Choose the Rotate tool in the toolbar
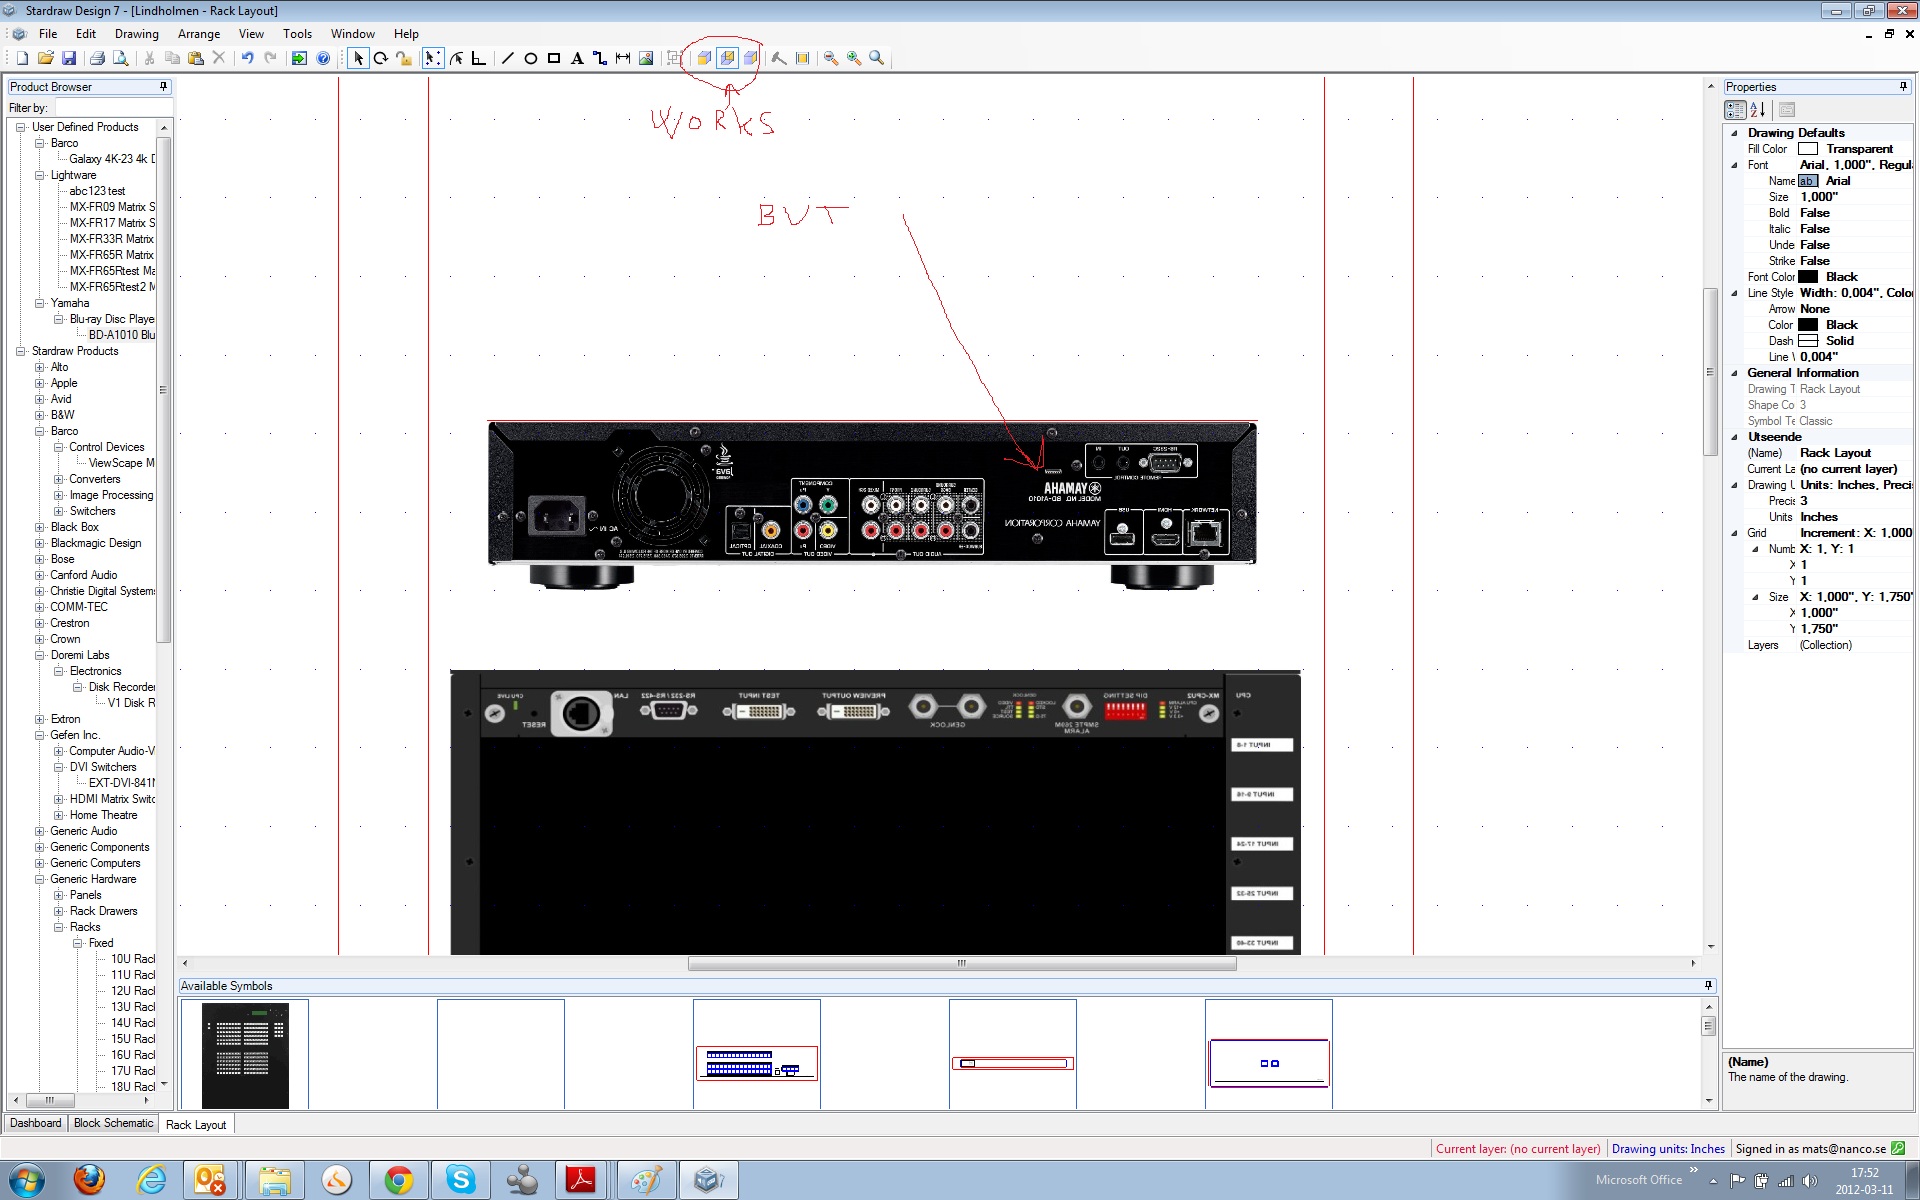Screen dimensions: 1920x1200 point(381,59)
